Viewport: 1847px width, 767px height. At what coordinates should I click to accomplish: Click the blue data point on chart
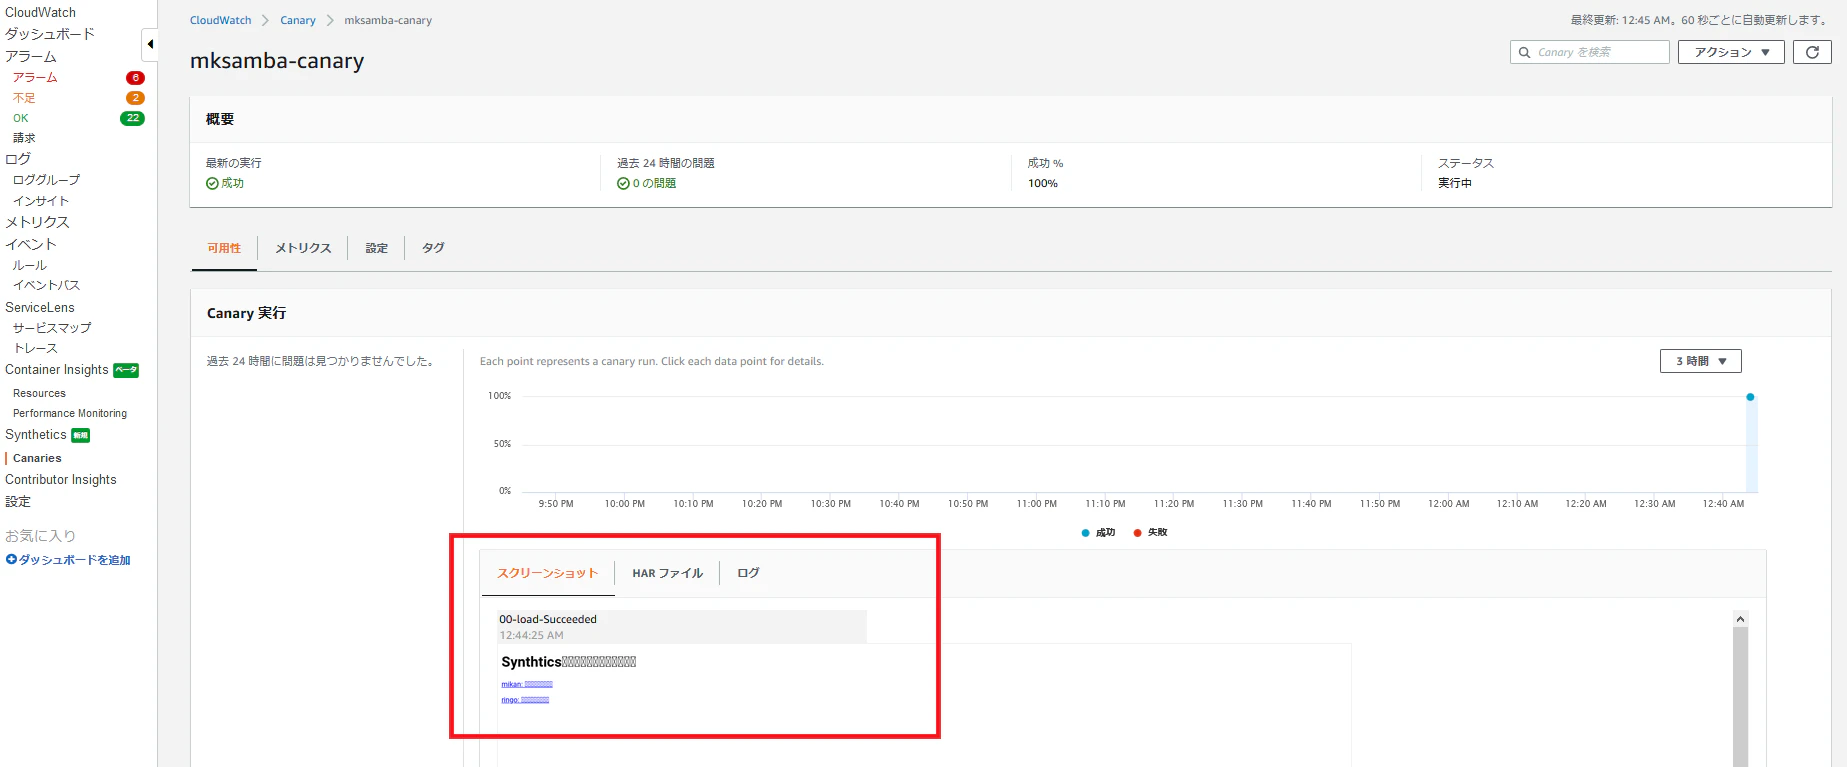(x=1750, y=397)
